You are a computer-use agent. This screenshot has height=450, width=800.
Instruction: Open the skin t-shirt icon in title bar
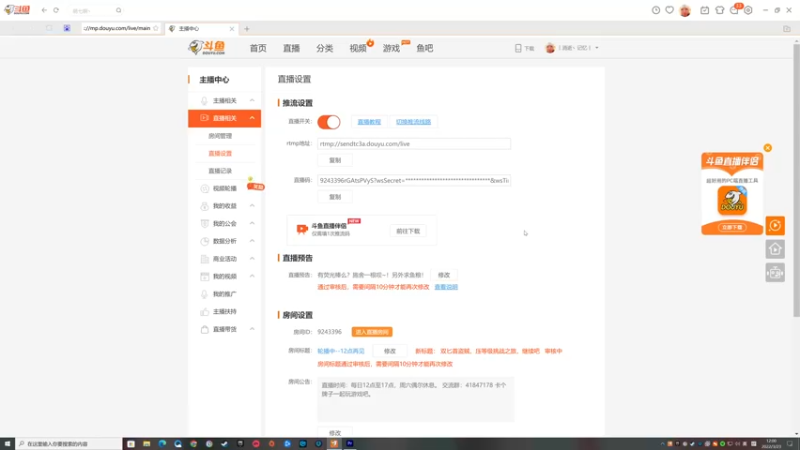point(719,10)
